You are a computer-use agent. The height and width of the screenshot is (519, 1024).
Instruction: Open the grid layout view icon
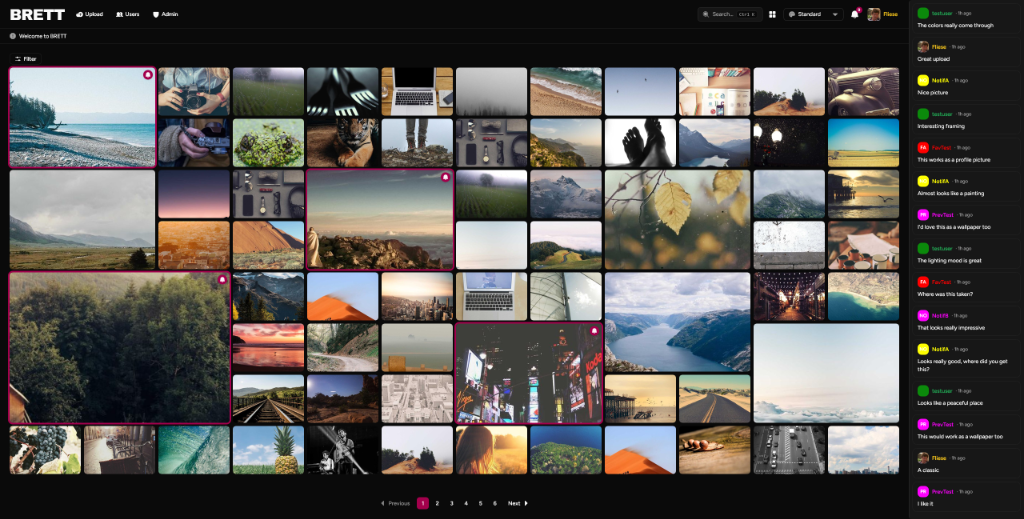pos(772,14)
